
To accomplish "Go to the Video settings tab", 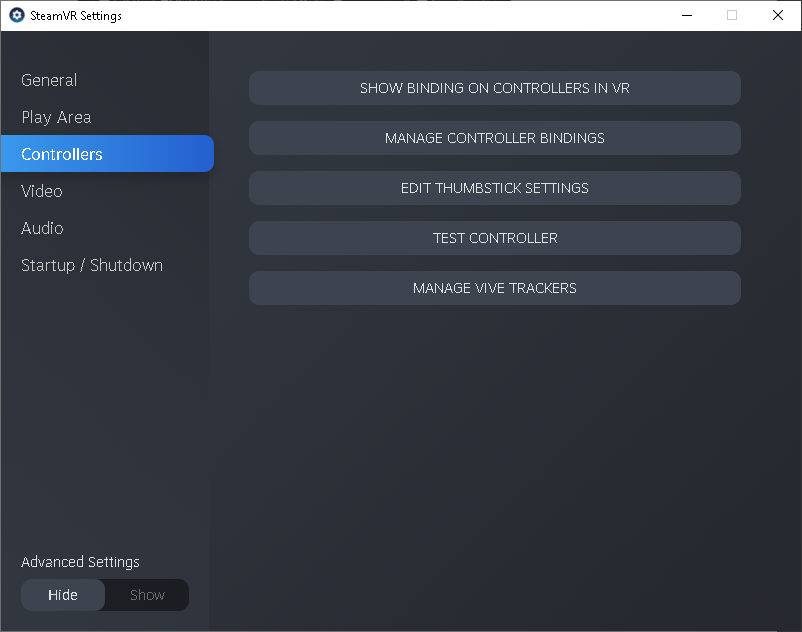I will pos(42,191).
